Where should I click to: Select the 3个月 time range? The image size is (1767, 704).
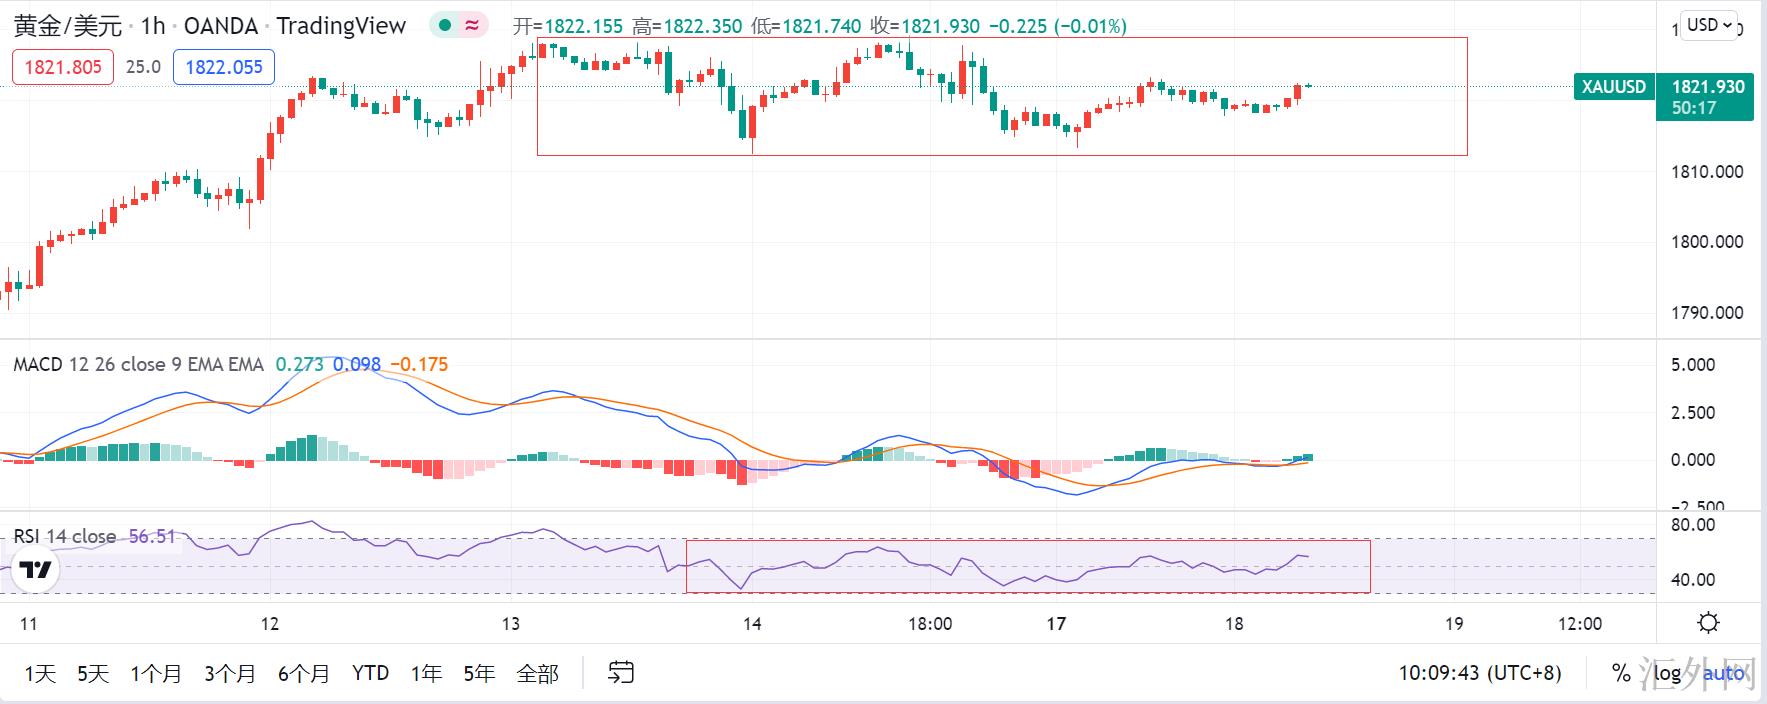pos(229,673)
